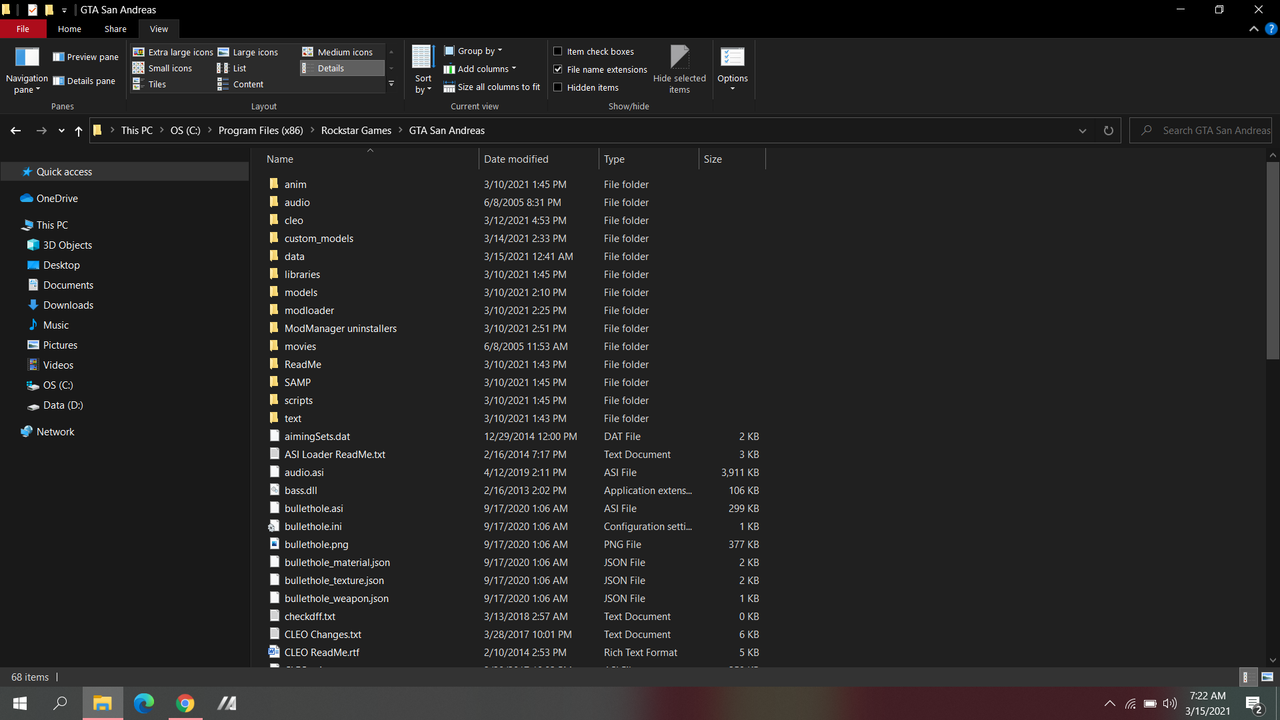The image size is (1280, 720).
Task: Enable Hidden items checkbox
Action: [x=586, y=87]
